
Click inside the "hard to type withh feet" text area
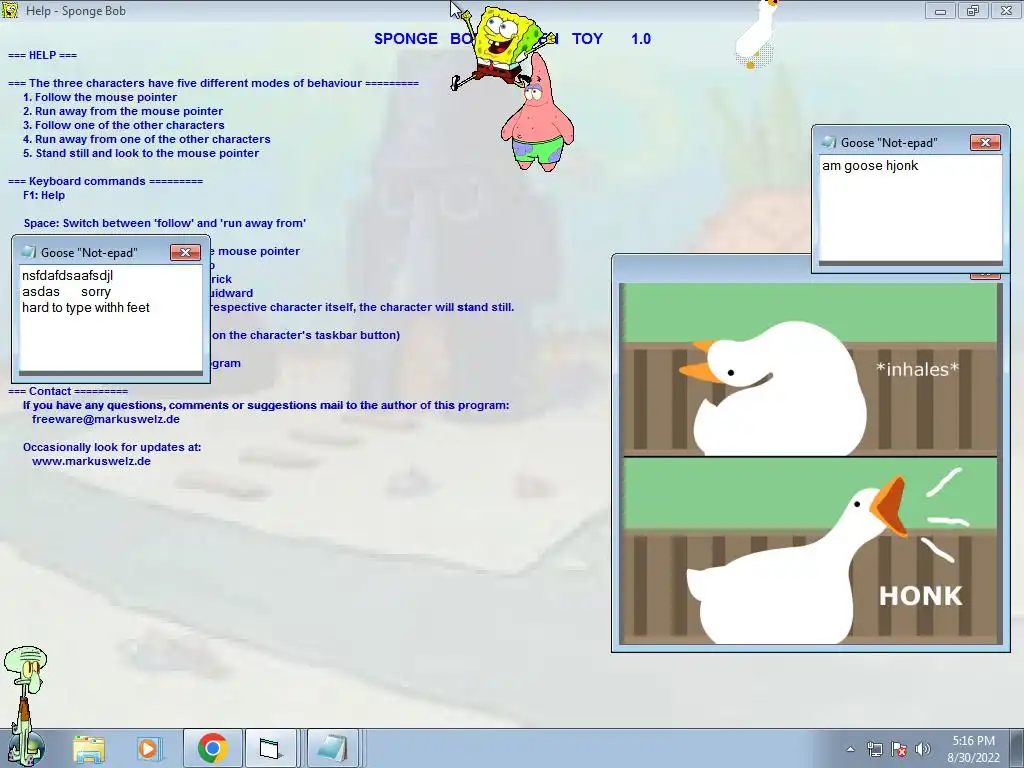click(110, 318)
